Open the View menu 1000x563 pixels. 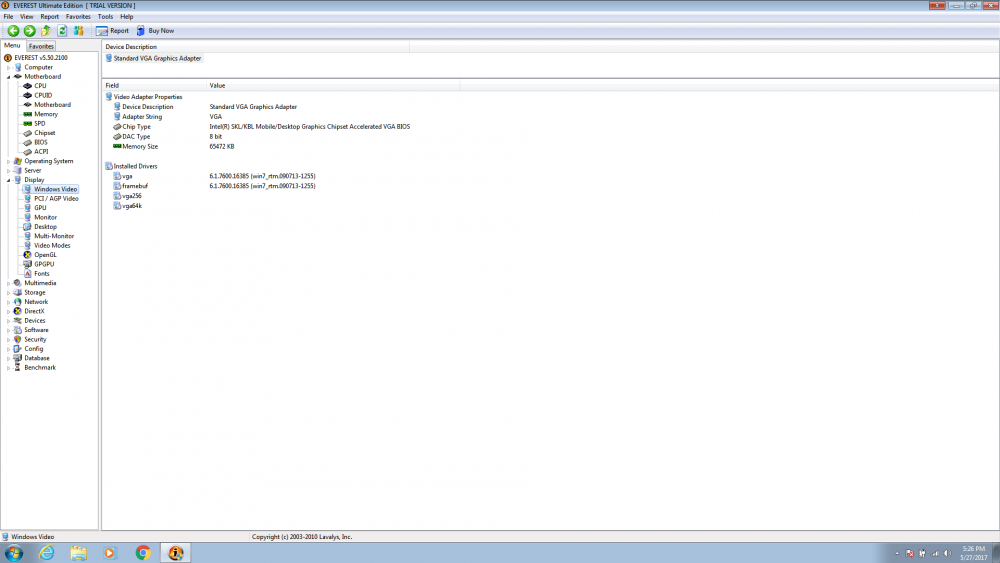coord(27,17)
